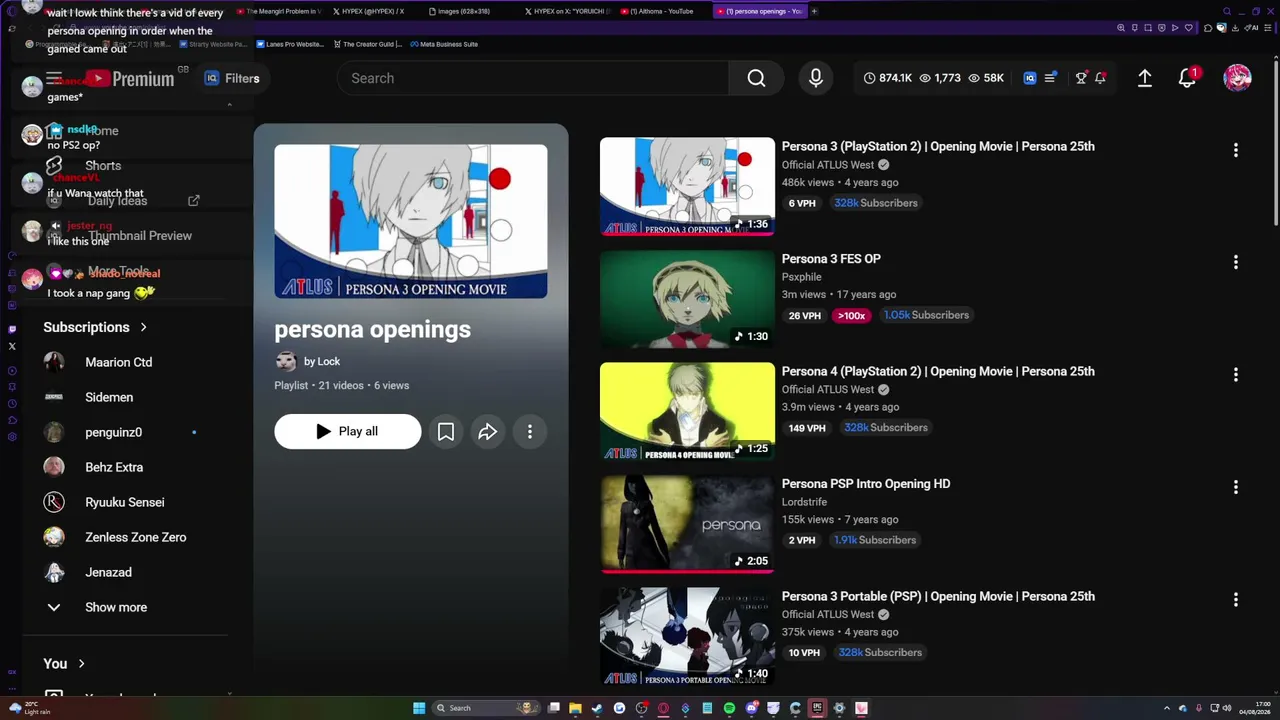Image resolution: width=1280 pixels, height=720 pixels.
Task: Click the Windows taskbar search box
Action: 486,708
